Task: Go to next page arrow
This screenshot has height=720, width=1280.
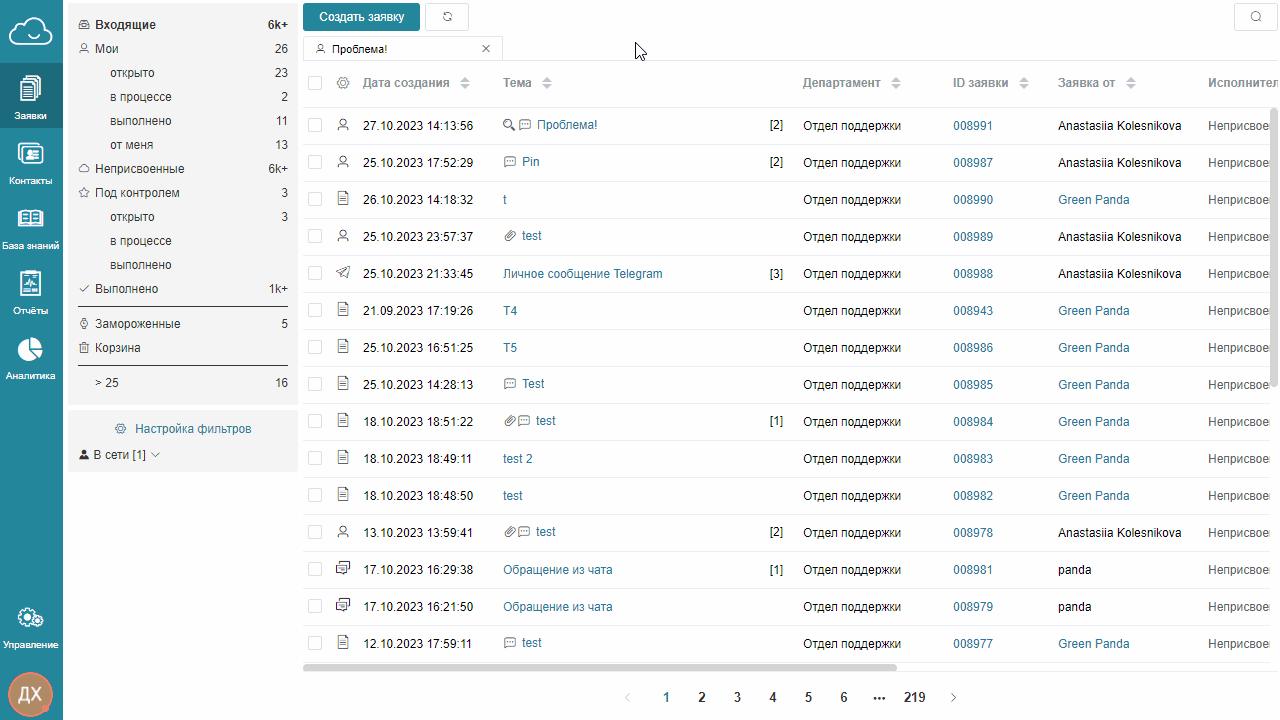Action: [x=953, y=698]
